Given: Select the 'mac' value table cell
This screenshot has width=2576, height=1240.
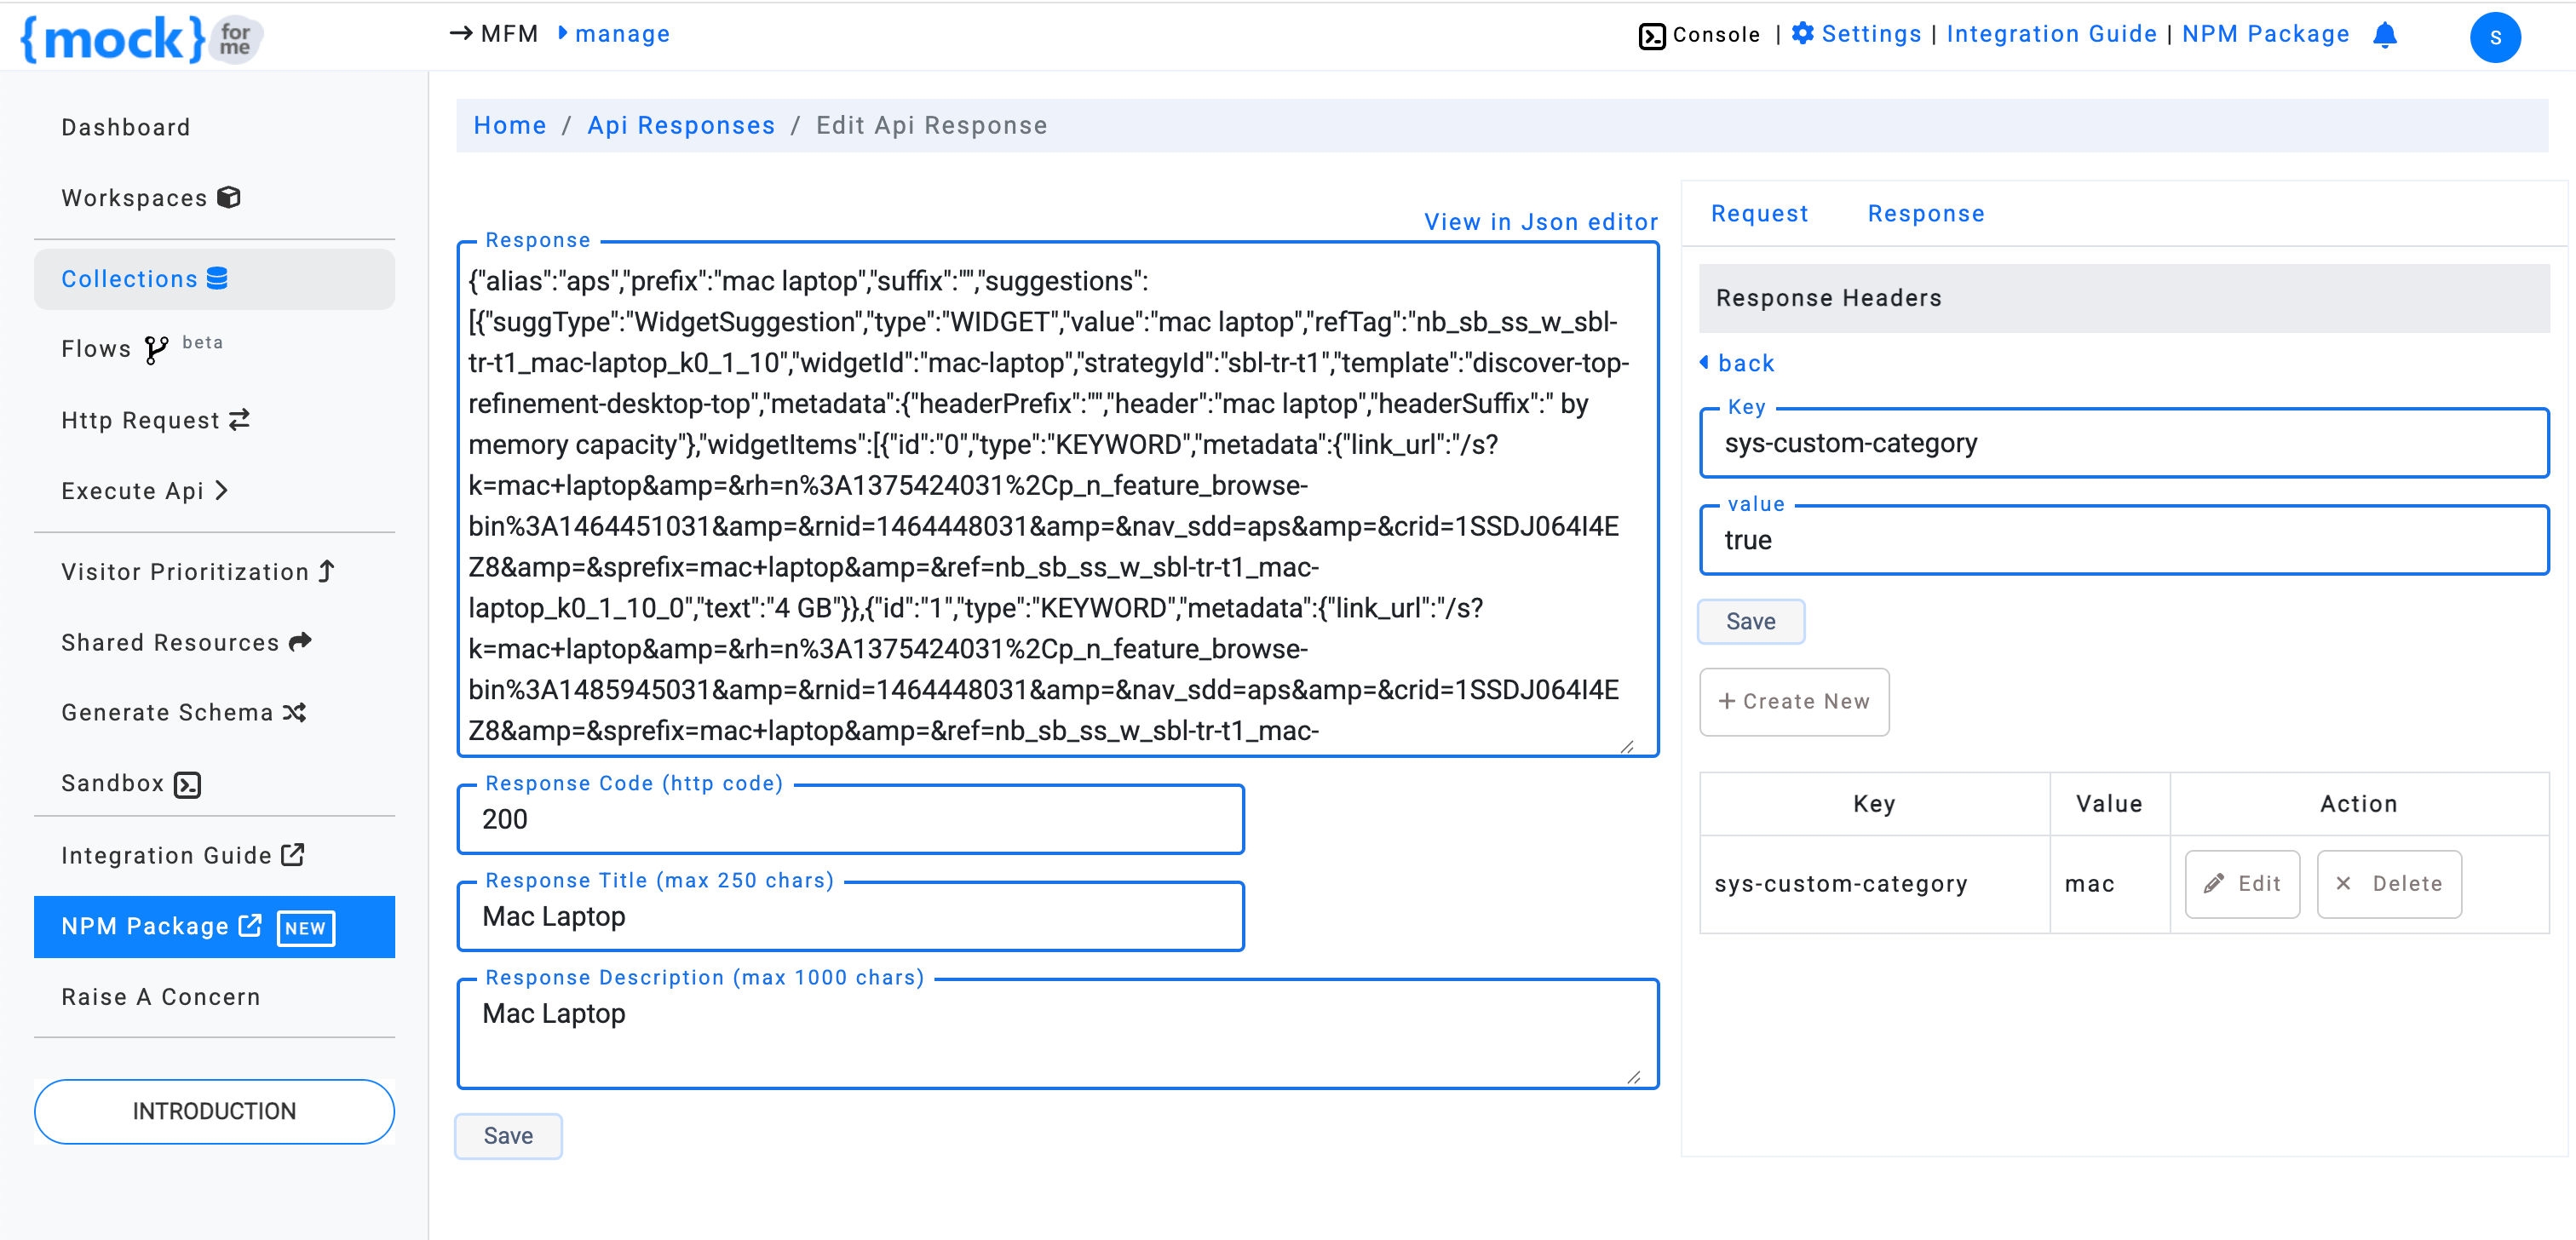Looking at the screenshot, I should point(2109,884).
